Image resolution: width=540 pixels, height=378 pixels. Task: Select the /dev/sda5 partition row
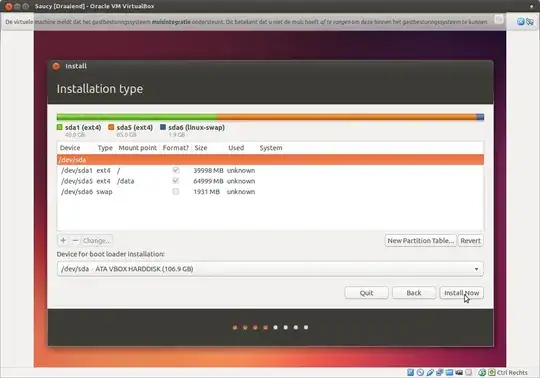270,181
